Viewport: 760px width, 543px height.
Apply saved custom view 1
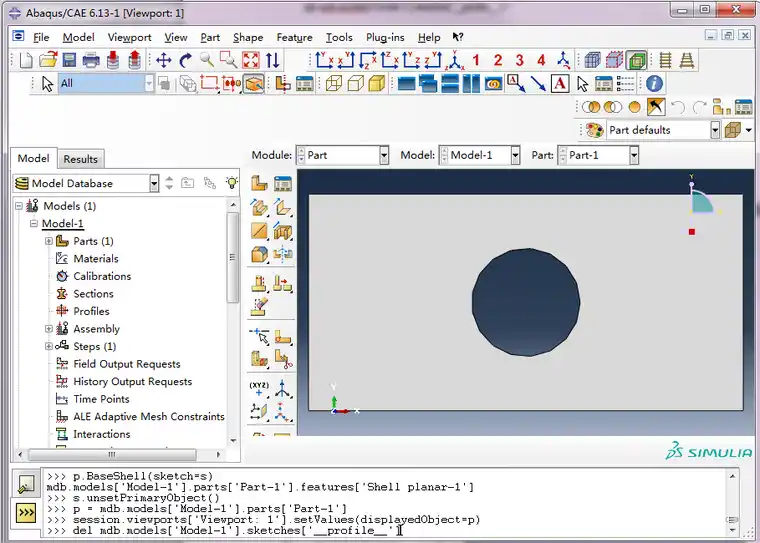[476, 61]
